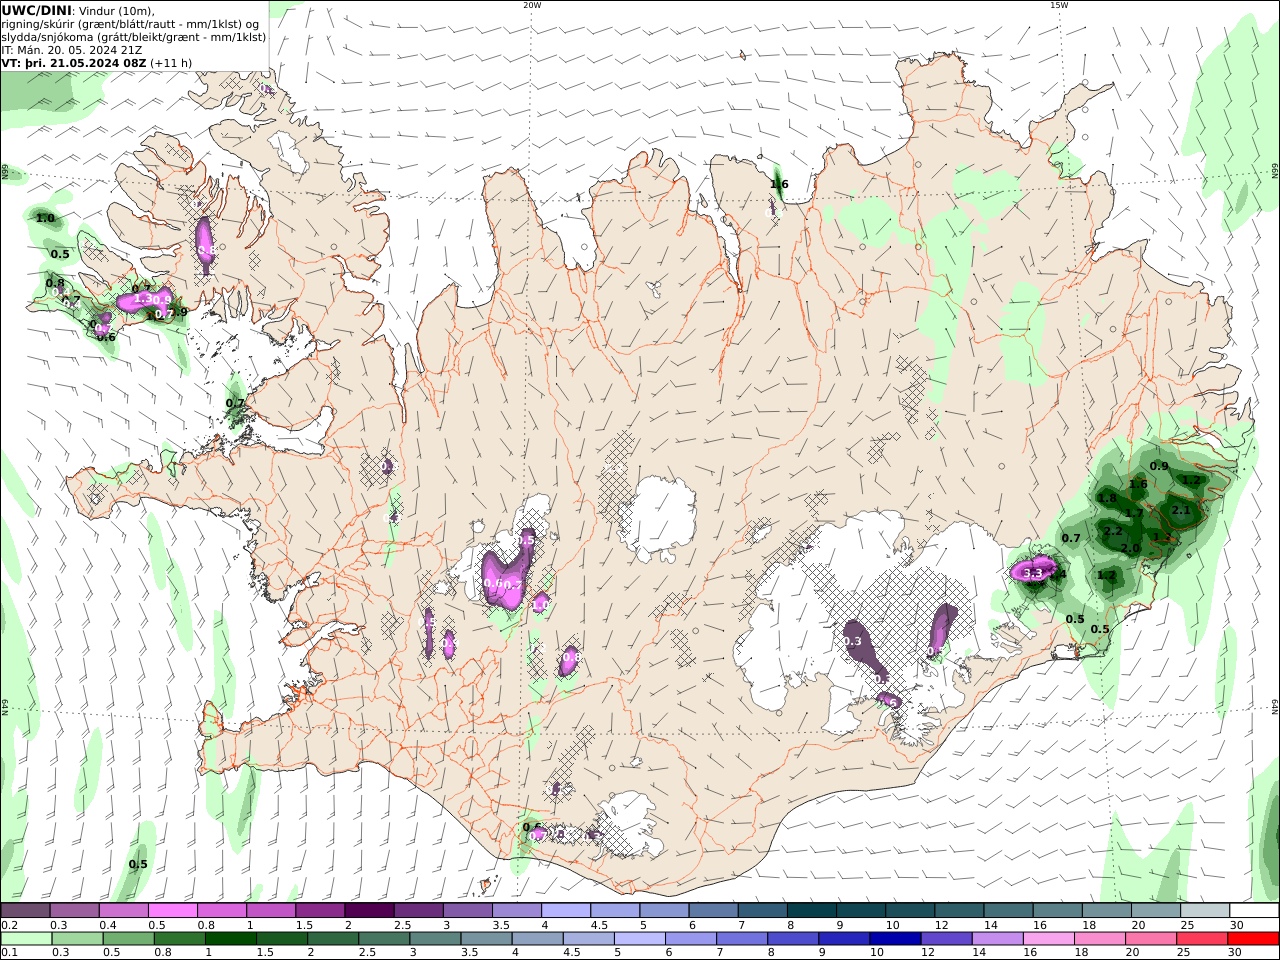
Task: Click the grey-blue 3.5–4 rain-scale swatch
Action: point(486,939)
